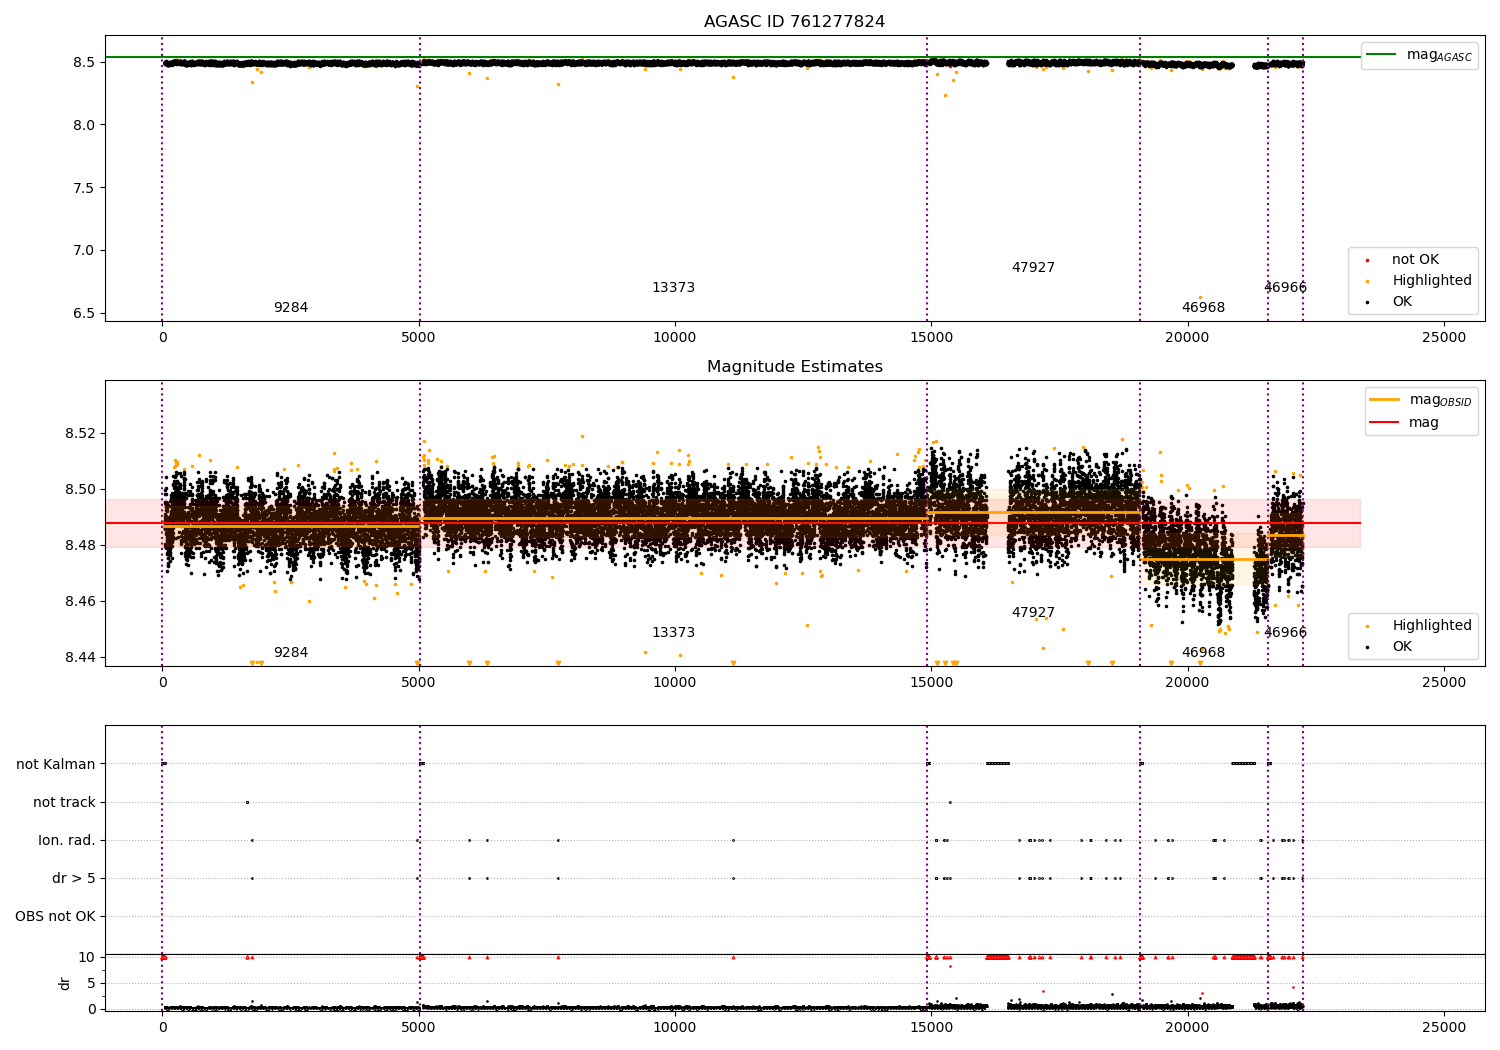Click the 7.0 y-axis tick label

tap(84, 251)
